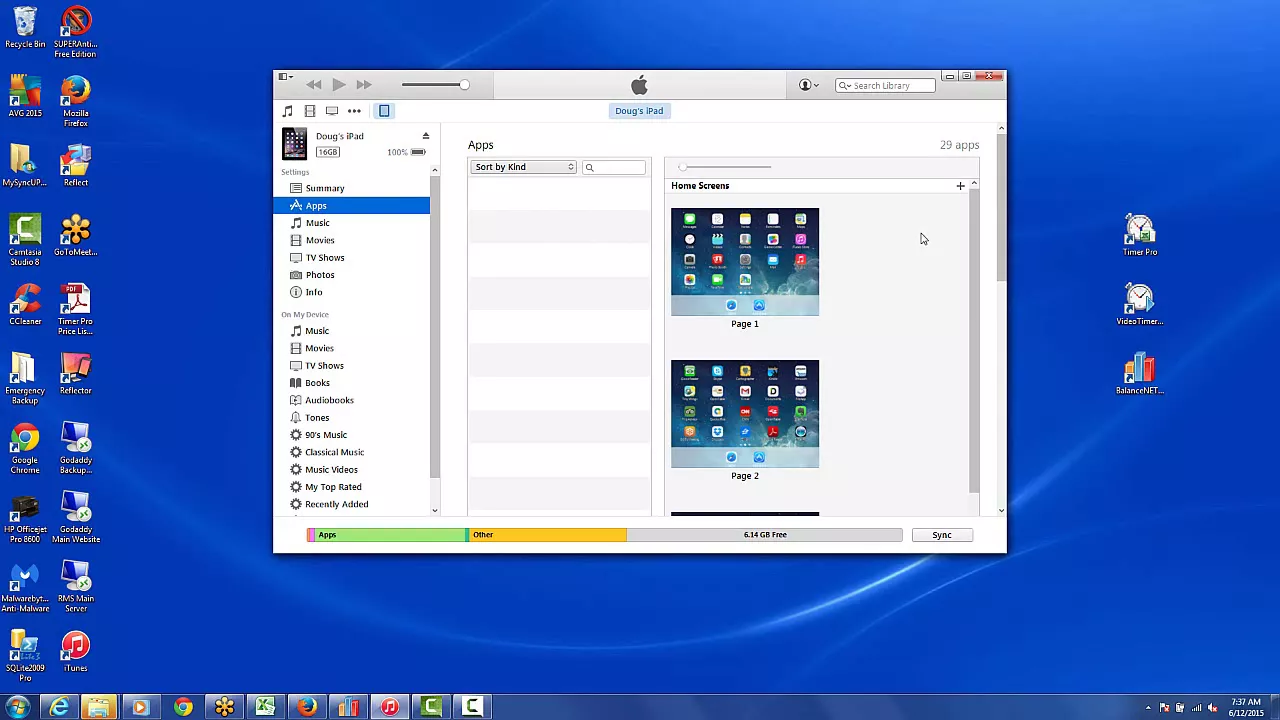Click the apps search field
Screen dimensions: 1280x720
click(614, 167)
